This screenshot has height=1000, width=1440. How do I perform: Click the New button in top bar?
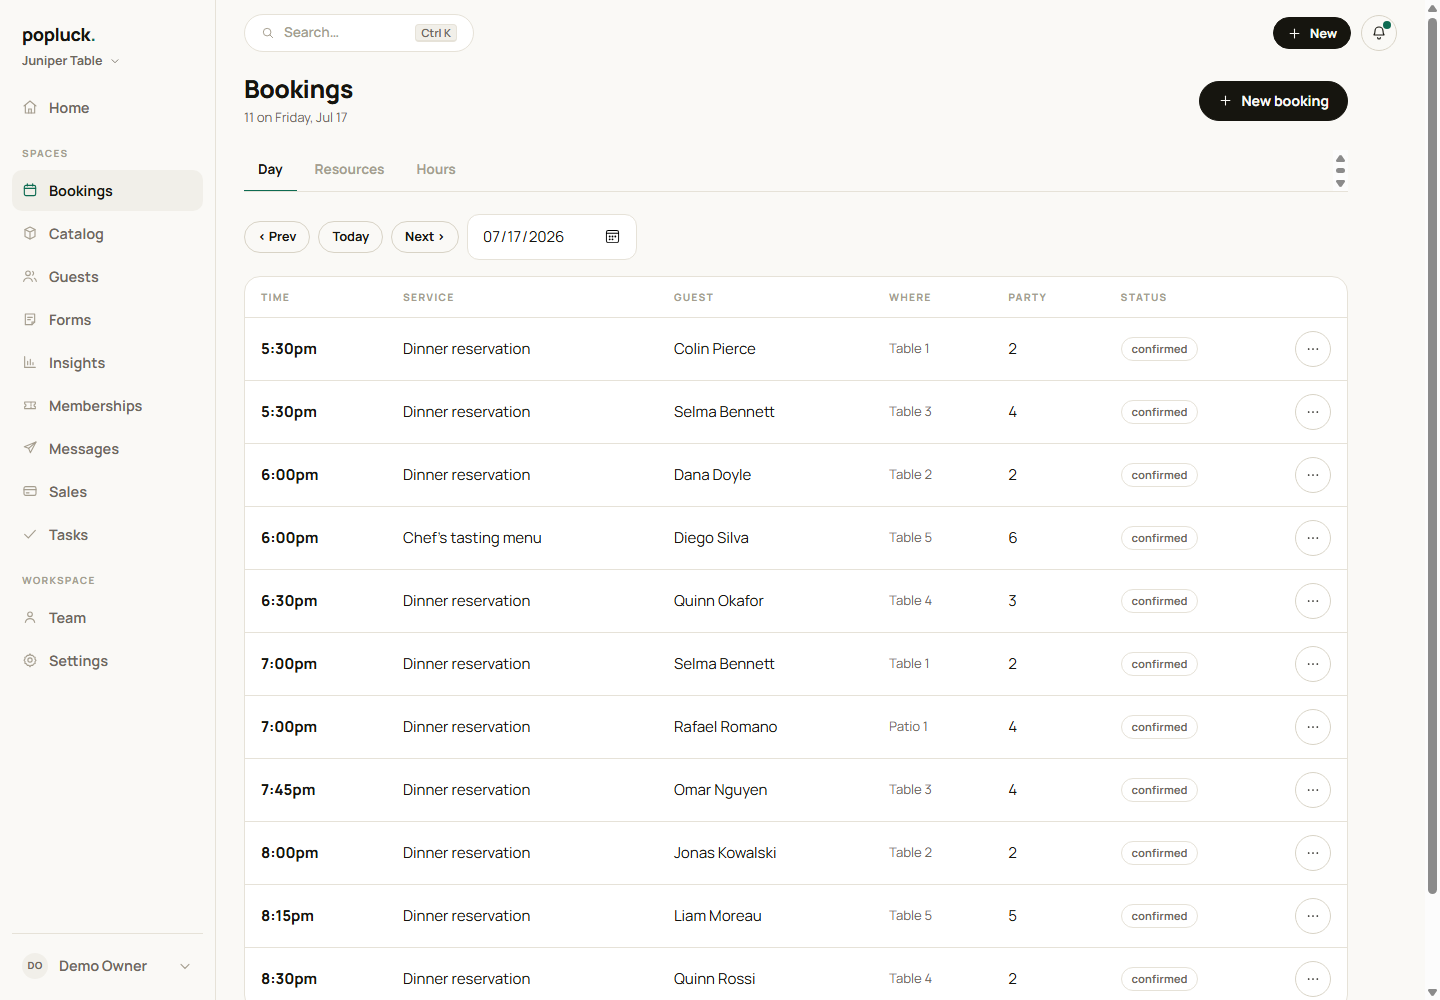(1312, 33)
